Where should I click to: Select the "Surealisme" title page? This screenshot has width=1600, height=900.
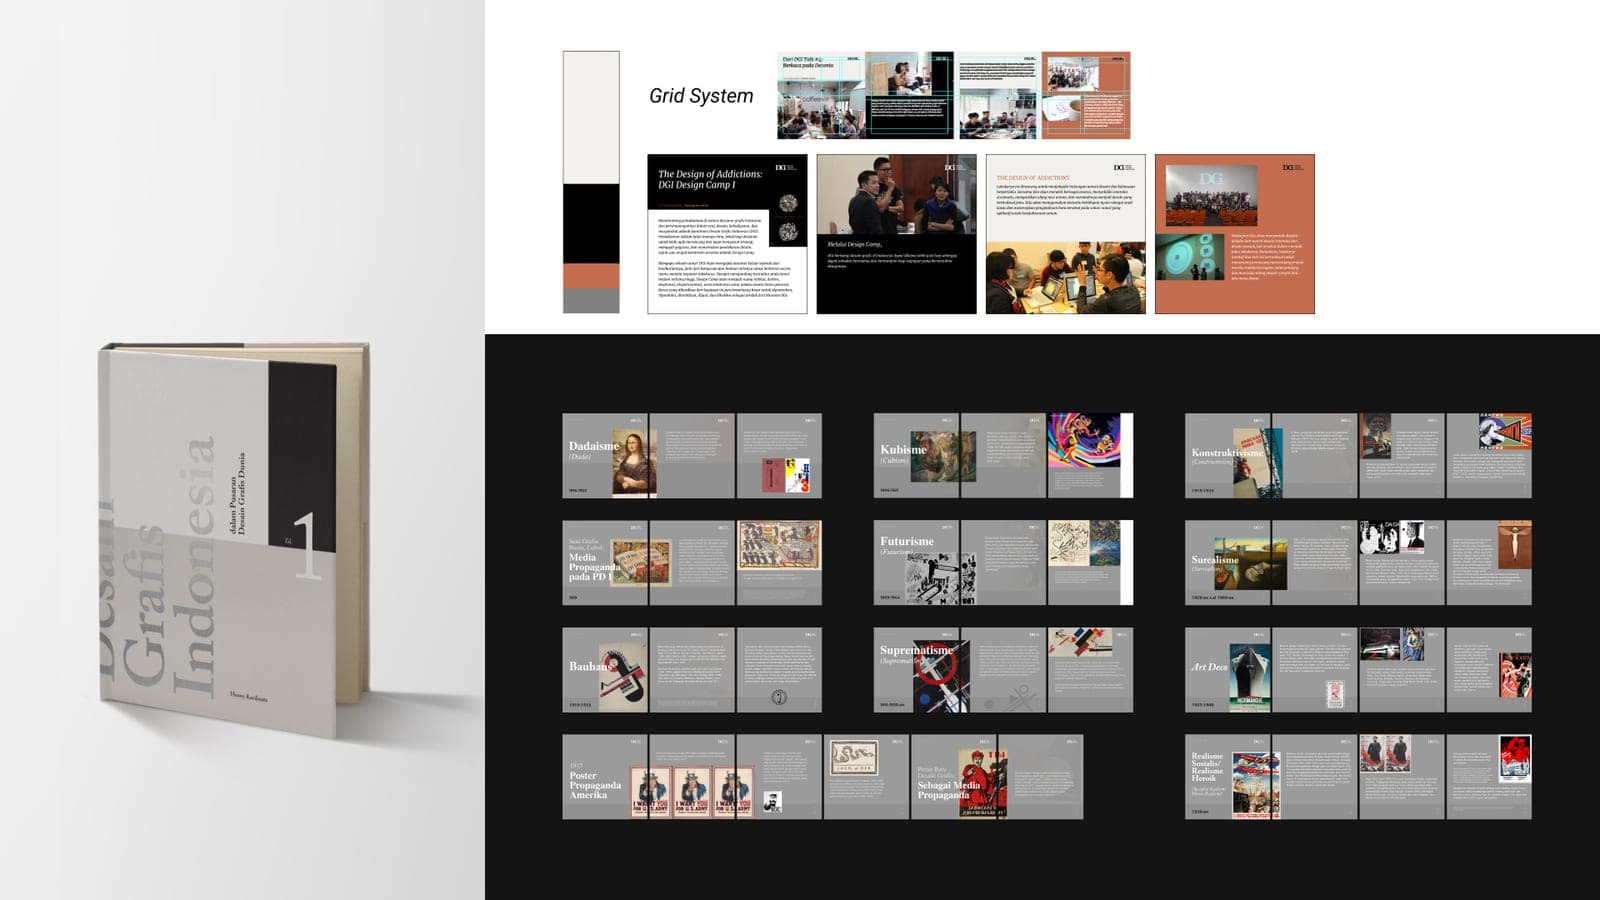(1228, 563)
